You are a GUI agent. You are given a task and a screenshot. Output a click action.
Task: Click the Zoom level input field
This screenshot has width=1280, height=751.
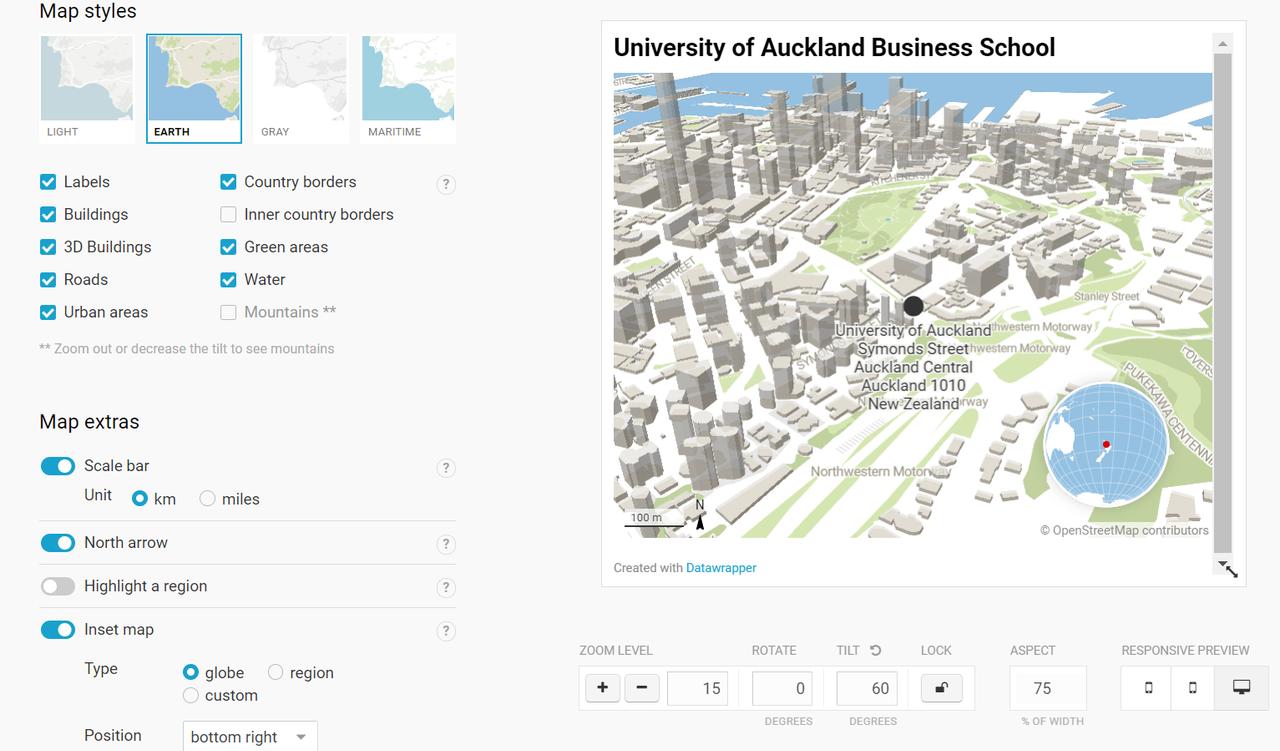tap(697, 688)
